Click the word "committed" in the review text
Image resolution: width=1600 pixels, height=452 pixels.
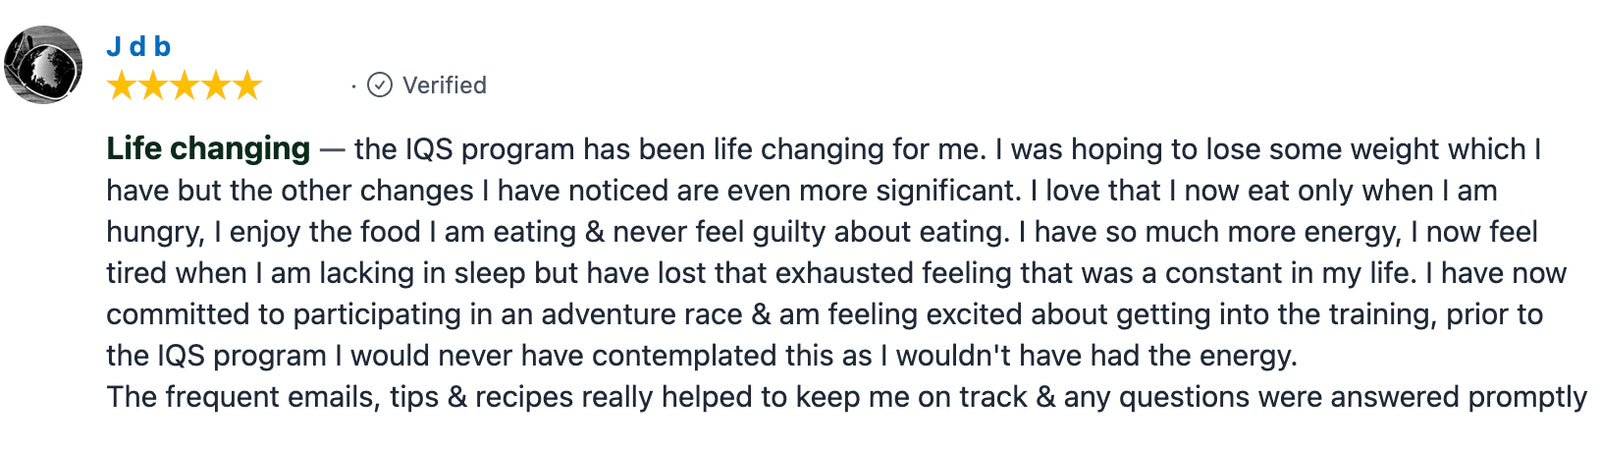point(179,314)
